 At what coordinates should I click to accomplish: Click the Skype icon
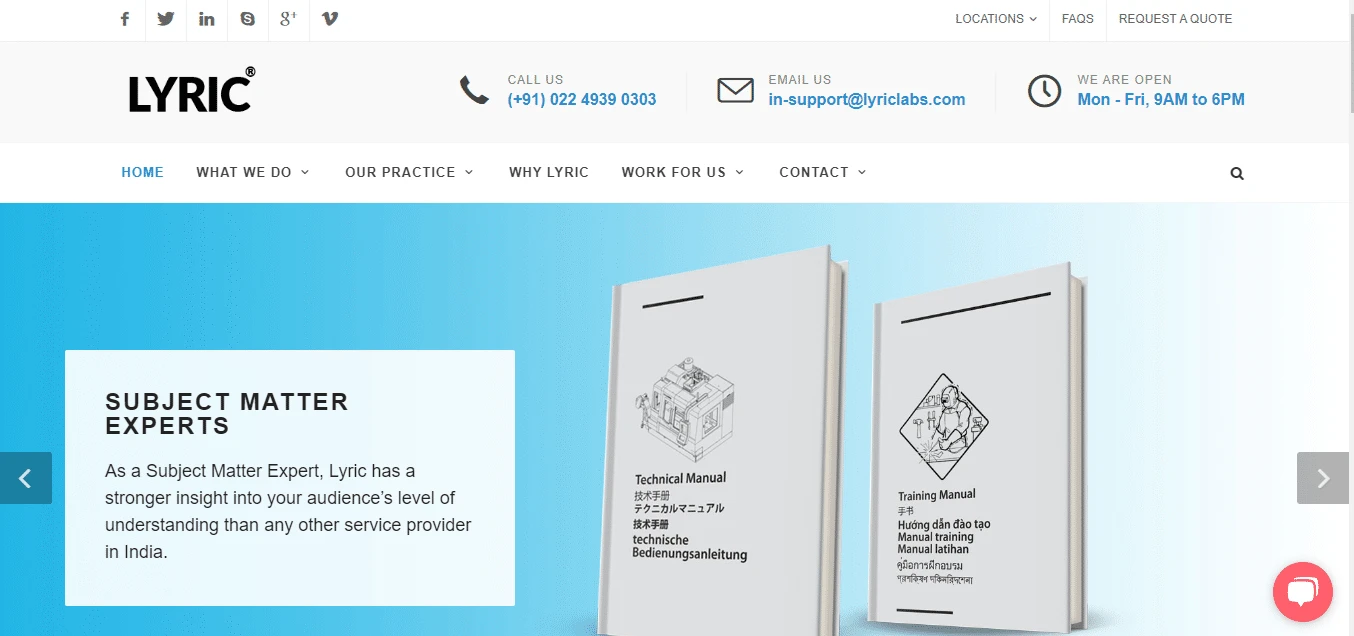point(248,19)
